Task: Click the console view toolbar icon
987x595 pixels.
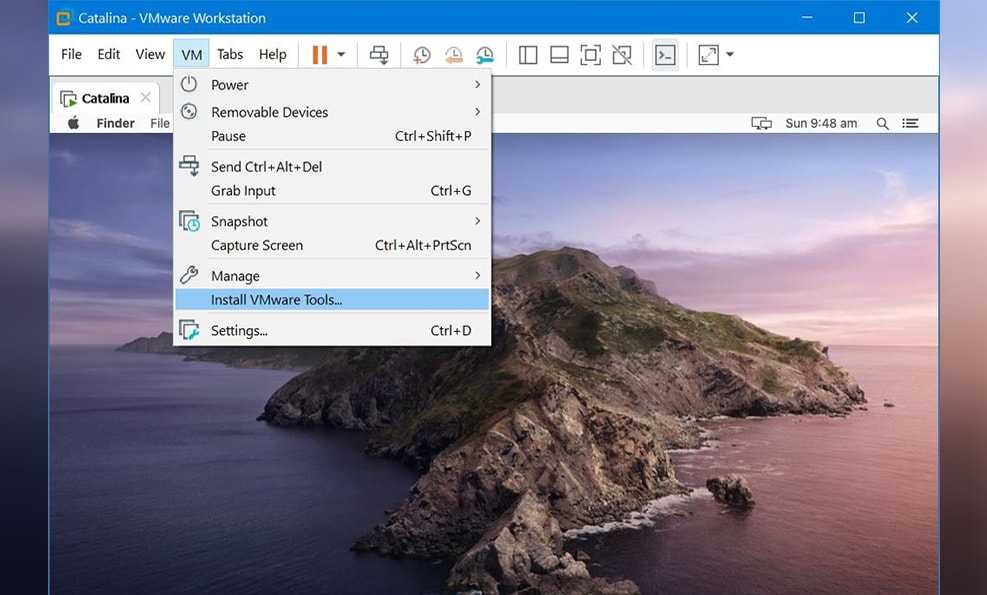Action: (x=665, y=55)
